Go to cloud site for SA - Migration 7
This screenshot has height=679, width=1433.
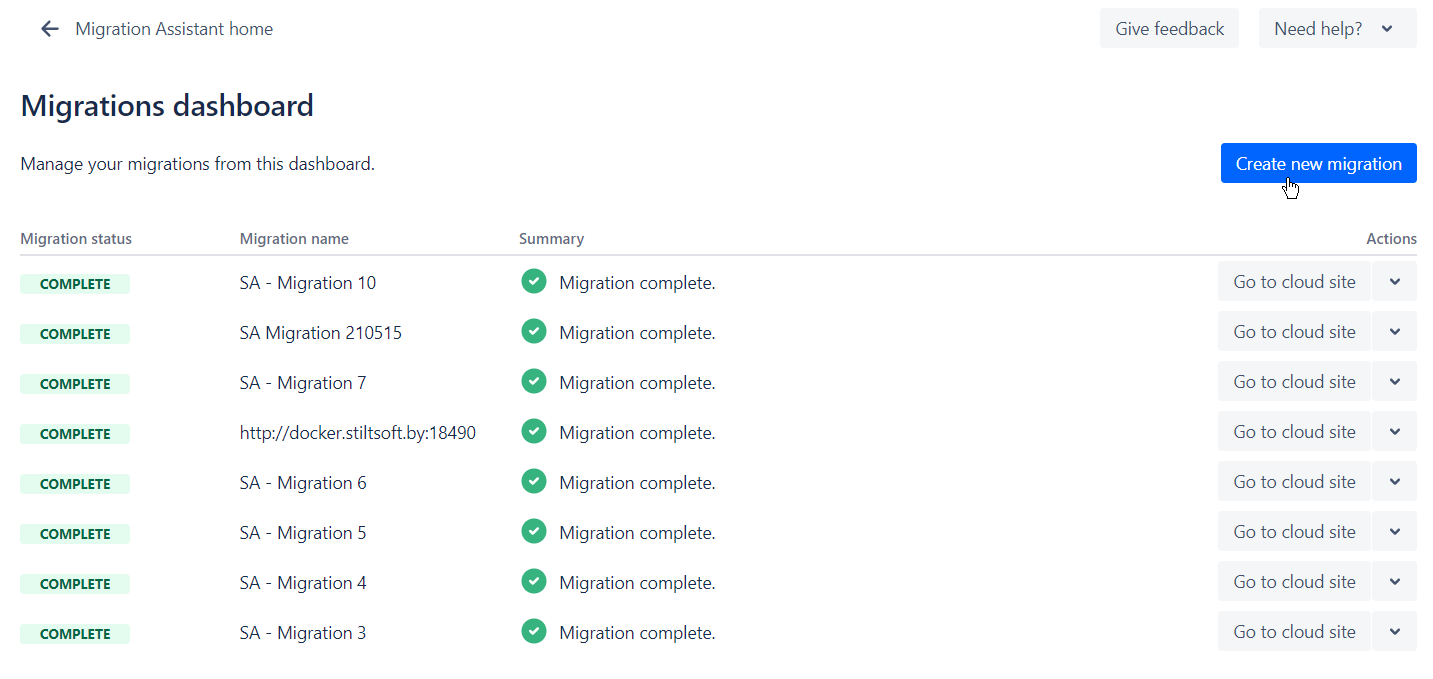click(x=1294, y=382)
